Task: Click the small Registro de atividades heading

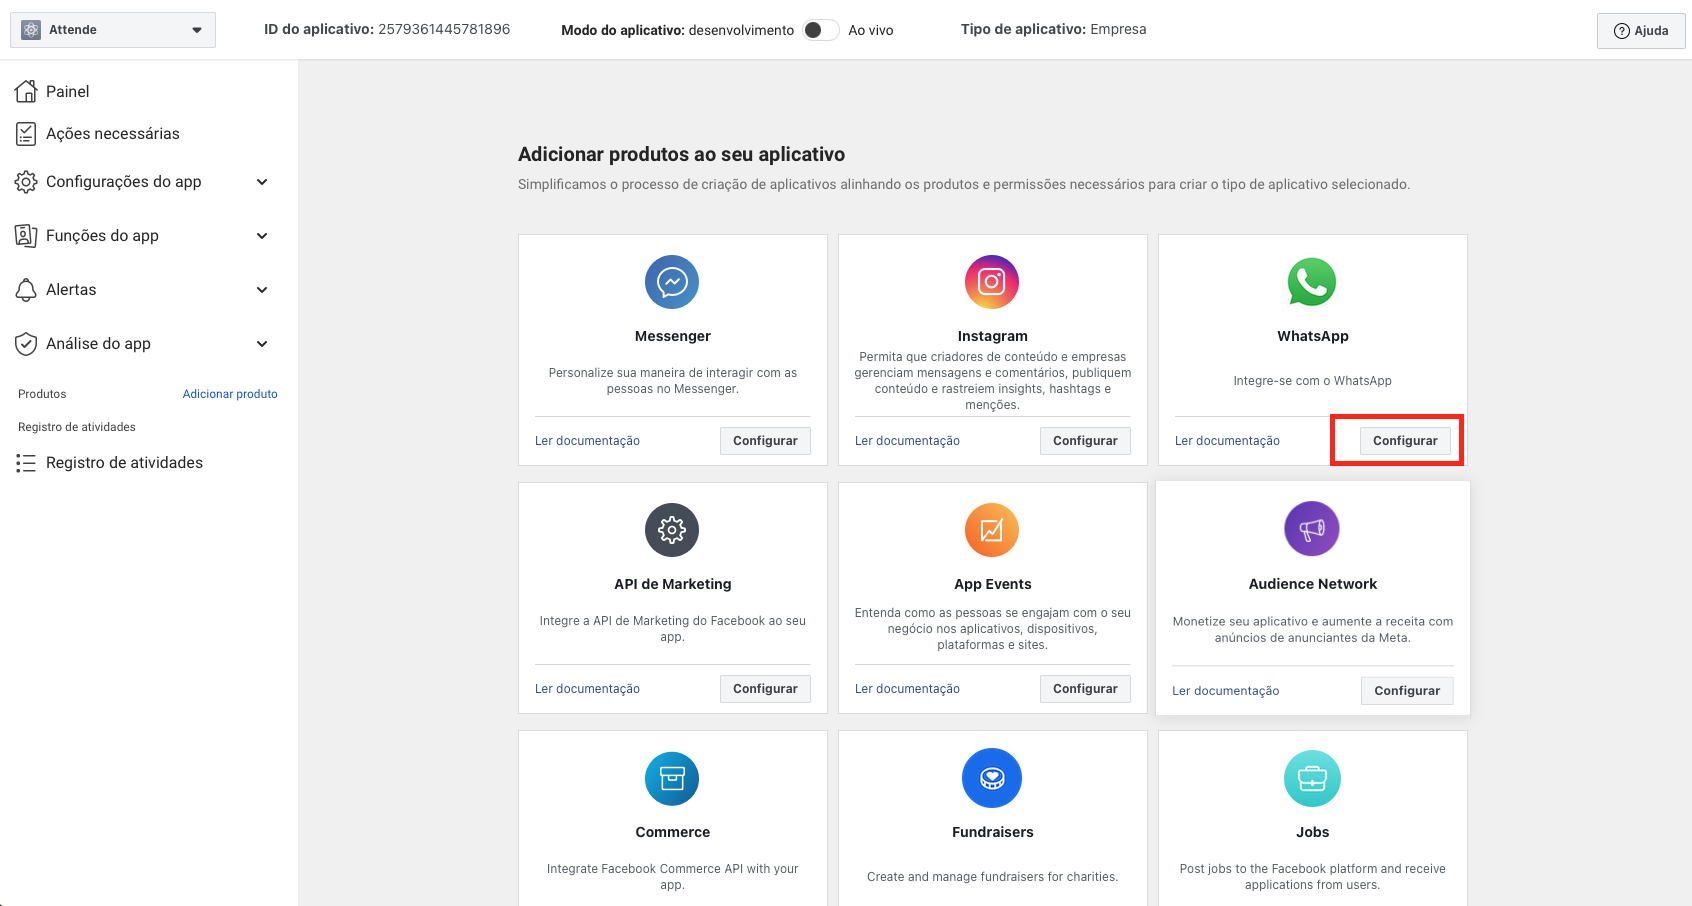Action: point(77,427)
